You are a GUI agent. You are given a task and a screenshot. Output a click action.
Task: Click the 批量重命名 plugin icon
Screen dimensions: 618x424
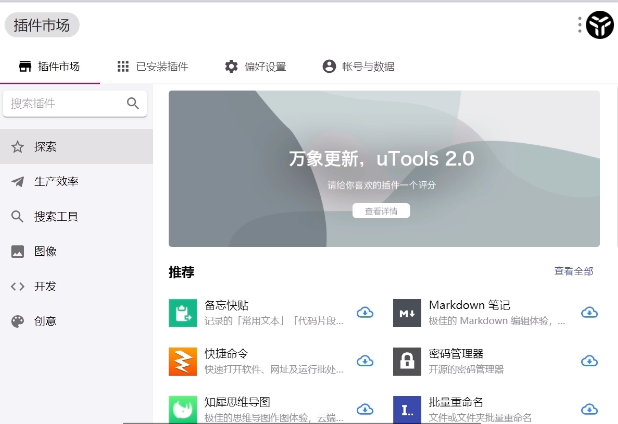pos(407,409)
